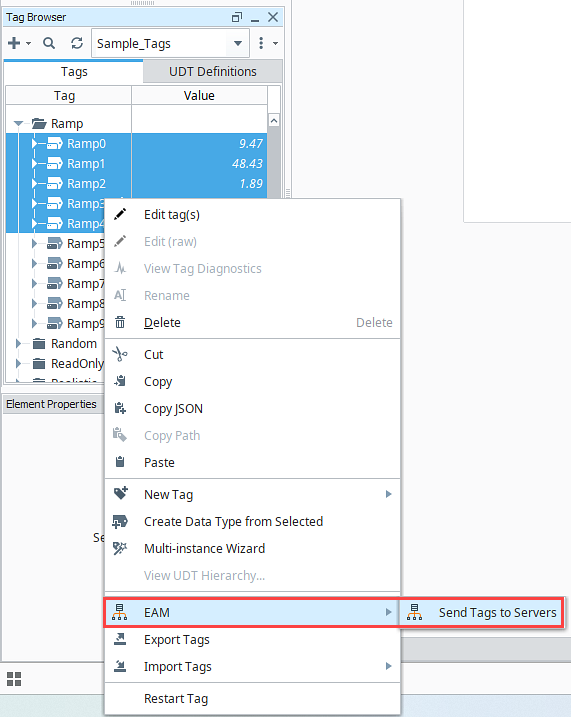Click the scissors Cut icon
The width and height of the screenshot is (571, 717).
click(120, 354)
